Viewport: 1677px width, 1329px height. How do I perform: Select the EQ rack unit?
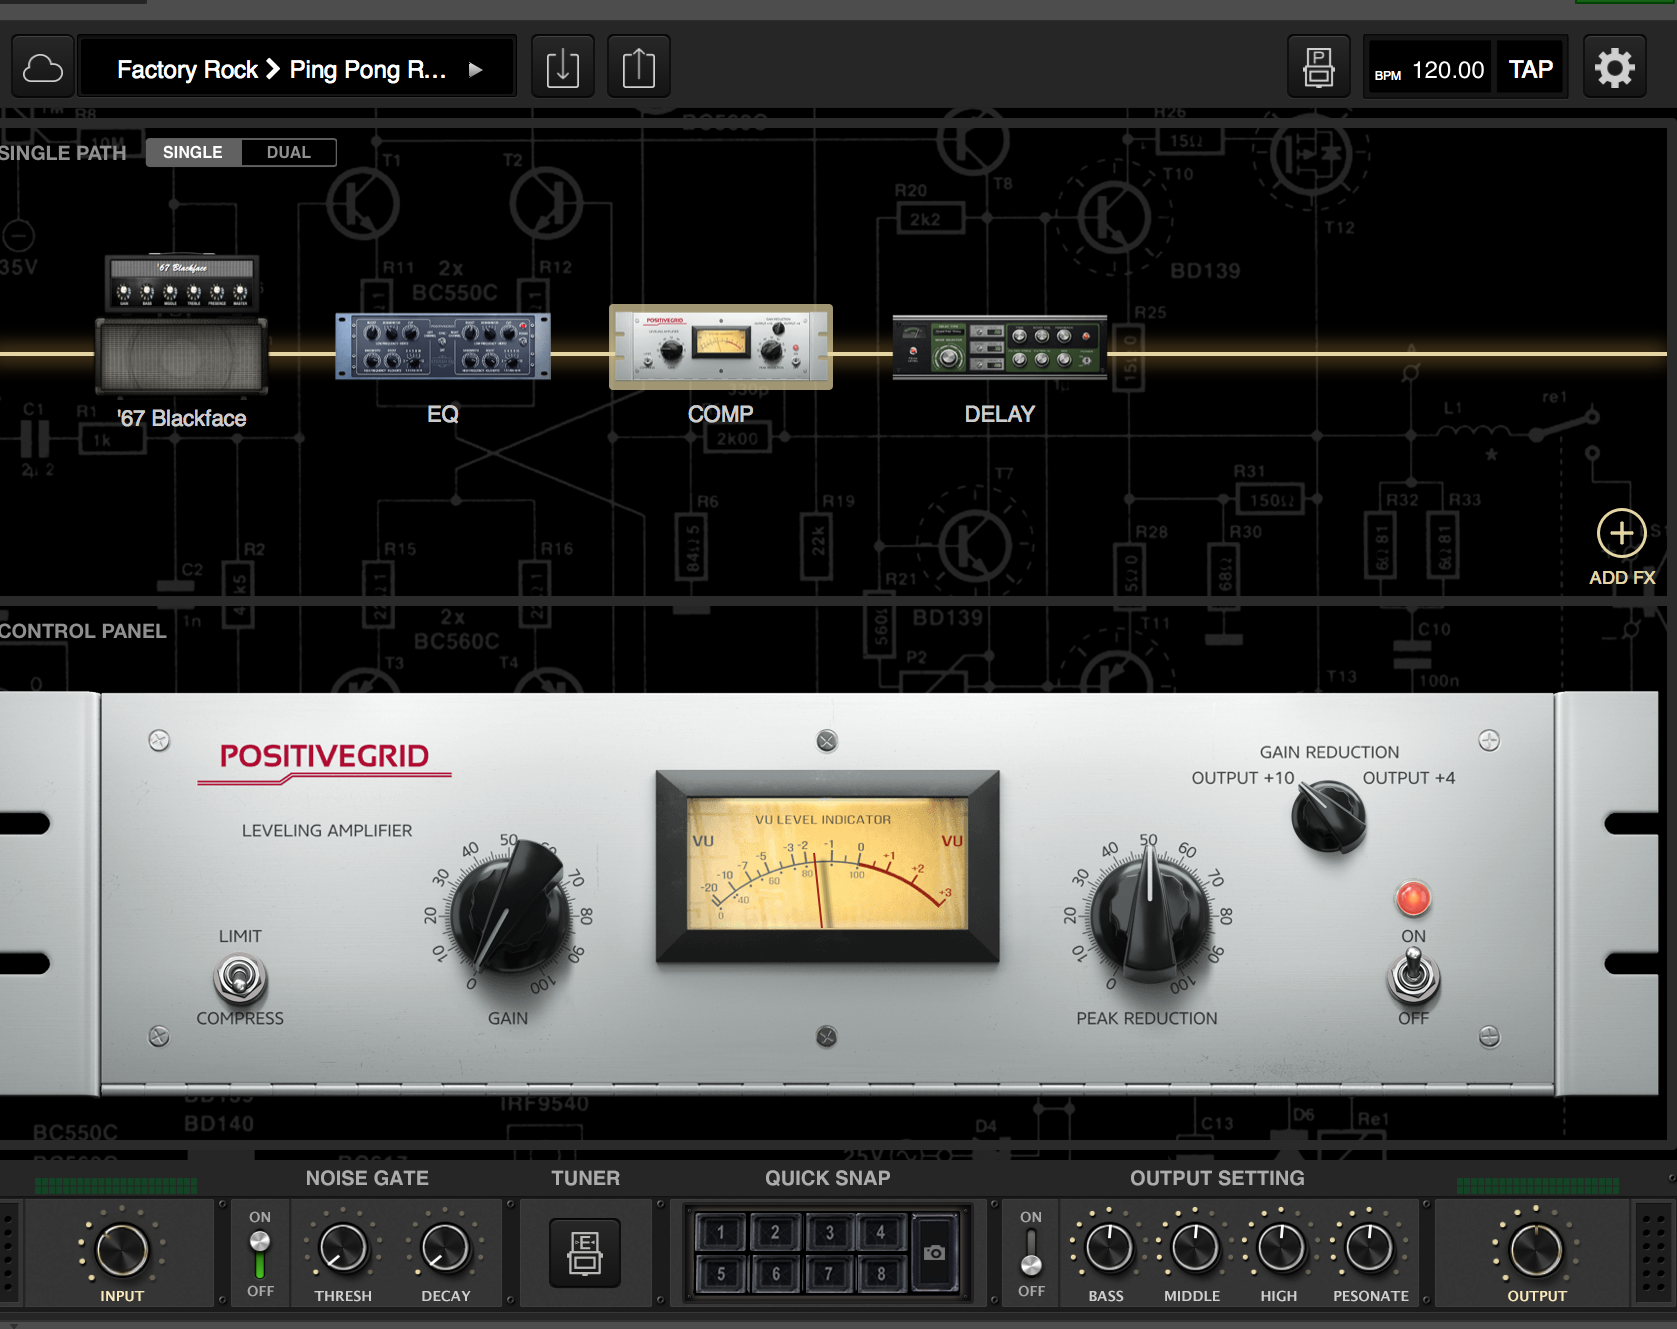pyautogui.click(x=443, y=346)
